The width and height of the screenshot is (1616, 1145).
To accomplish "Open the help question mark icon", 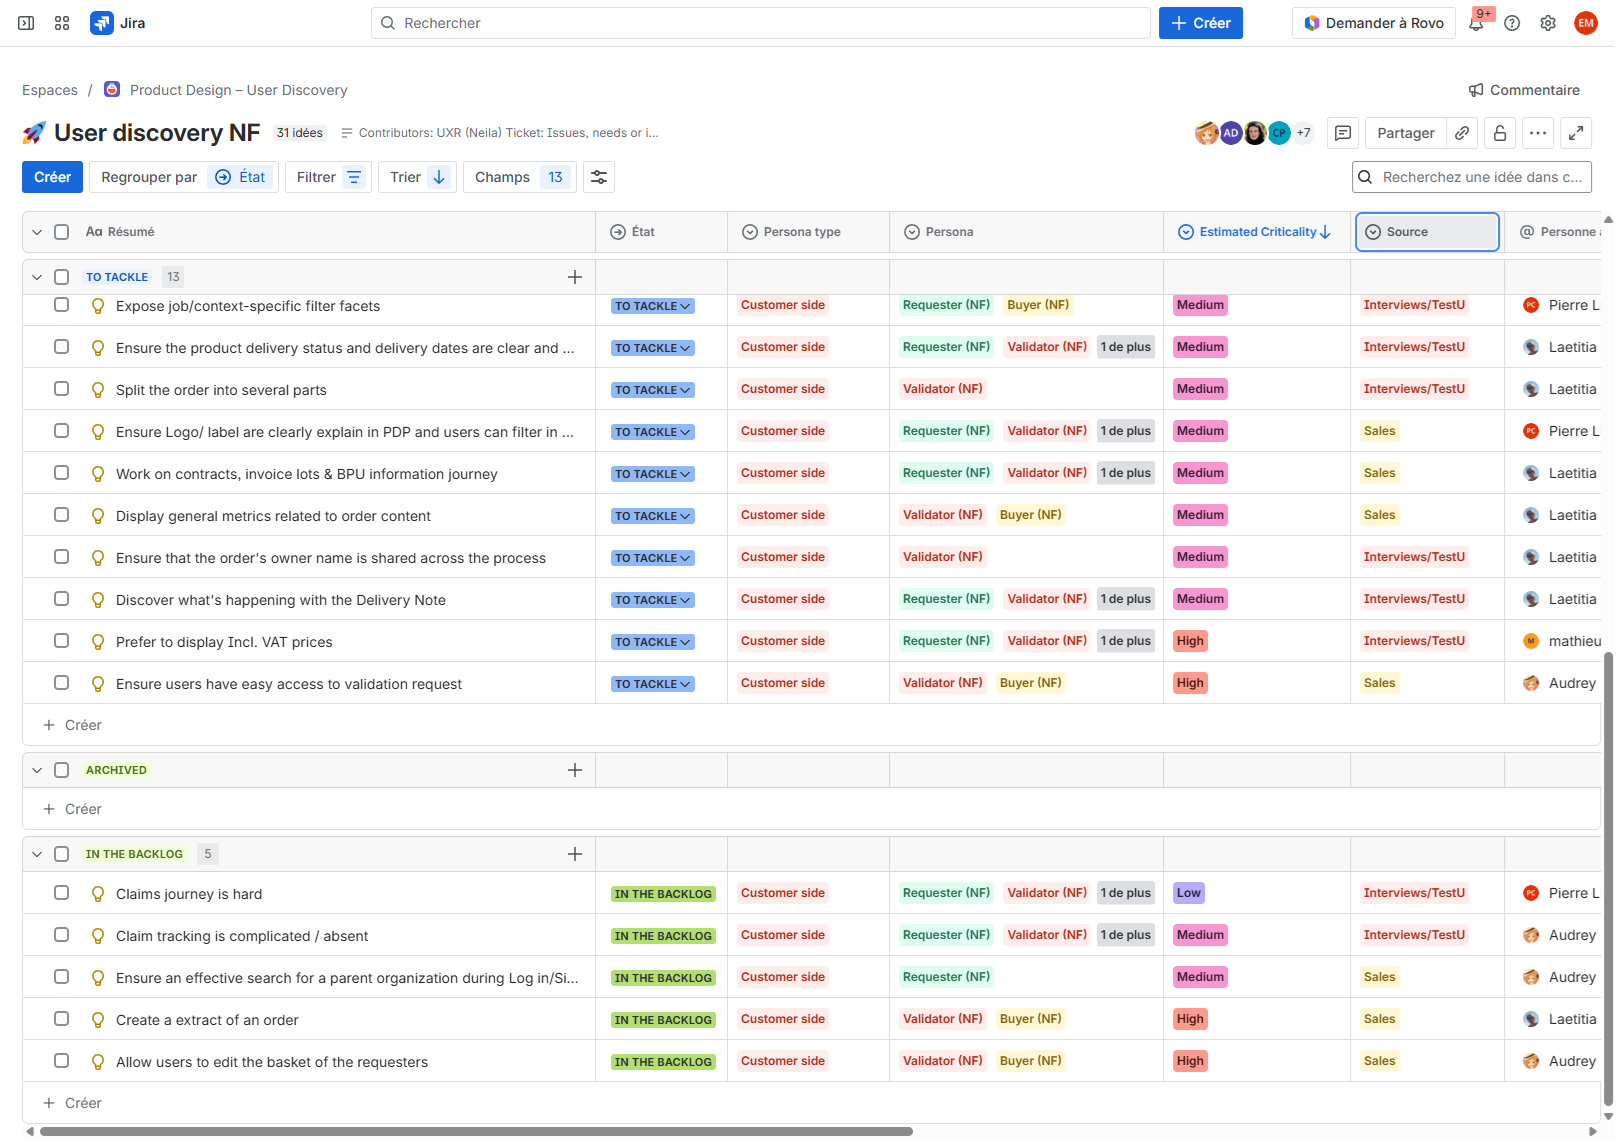I will pyautogui.click(x=1512, y=23).
